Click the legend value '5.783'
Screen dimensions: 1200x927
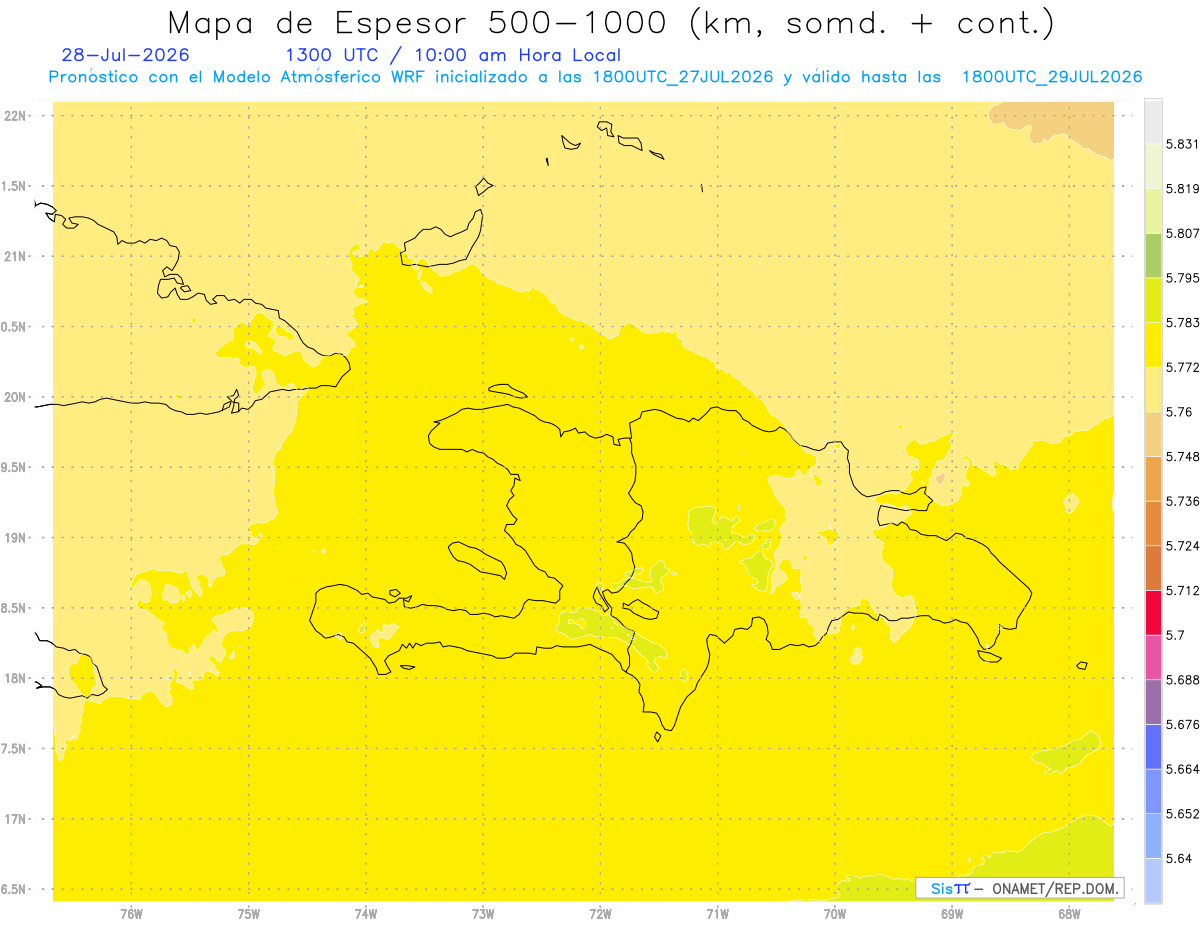pyautogui.click(x=1183, y=322)
